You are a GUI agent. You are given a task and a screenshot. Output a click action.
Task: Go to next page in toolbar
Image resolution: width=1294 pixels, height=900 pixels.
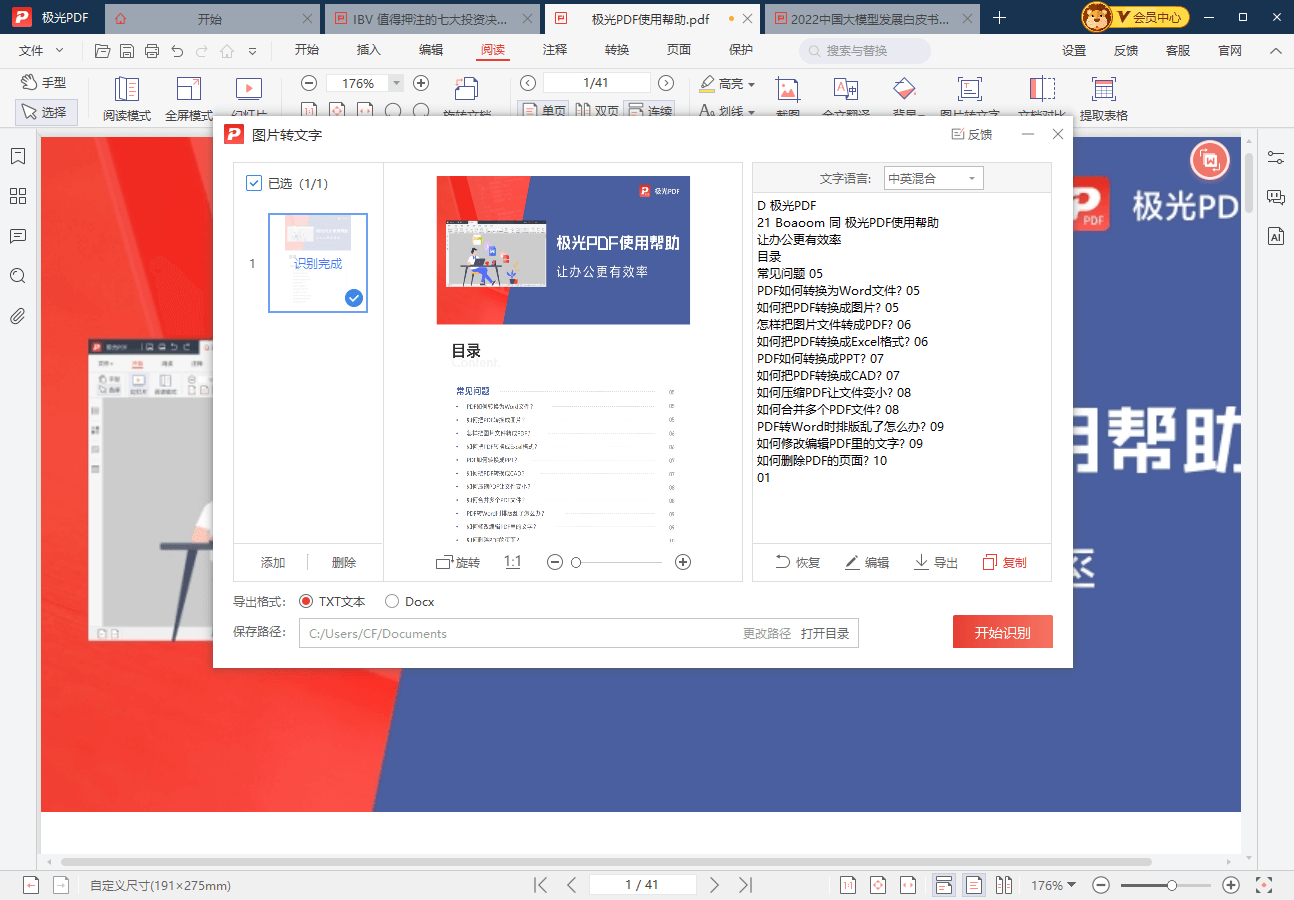coord(666,83)
